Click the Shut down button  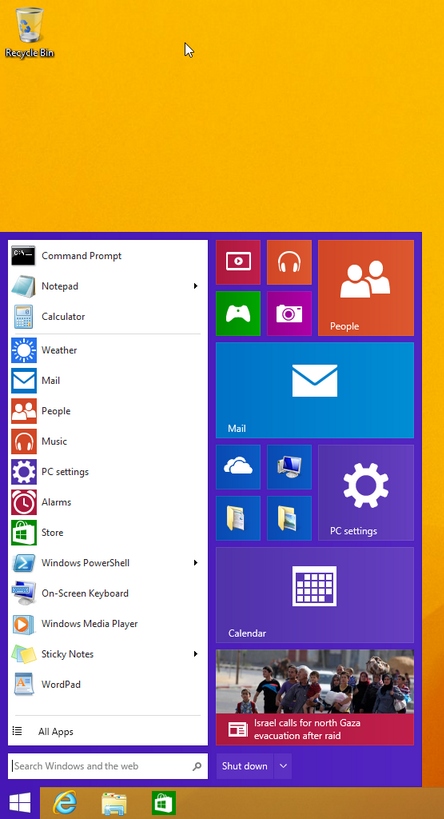point(244,766)
